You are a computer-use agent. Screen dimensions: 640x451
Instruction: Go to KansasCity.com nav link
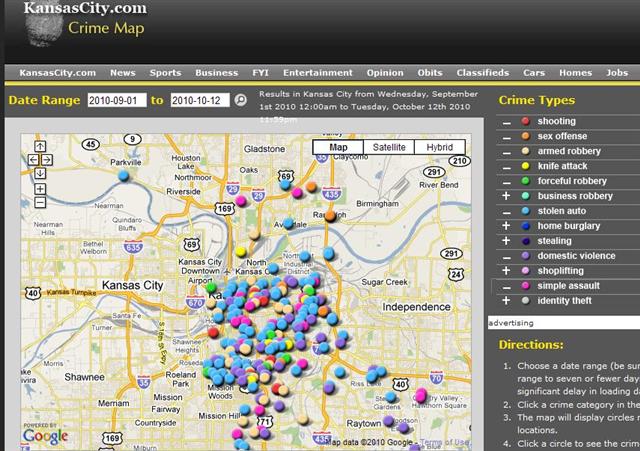click(x=58, y=73)
